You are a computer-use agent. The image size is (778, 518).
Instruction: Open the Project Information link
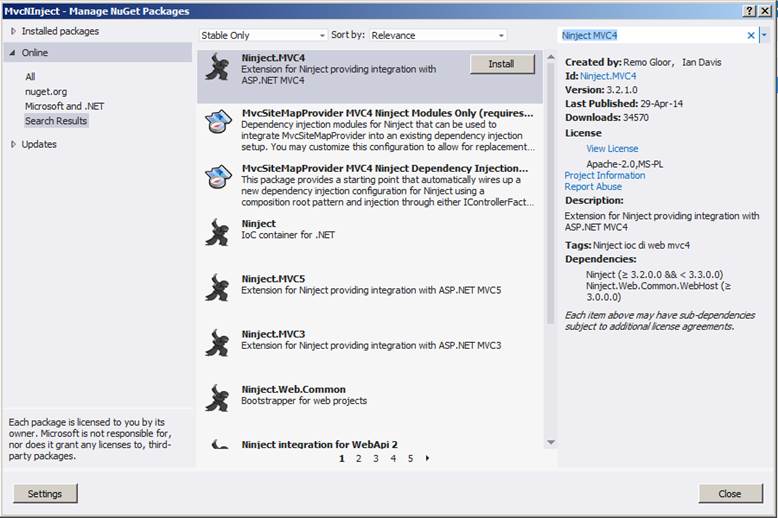pos(605,175)
